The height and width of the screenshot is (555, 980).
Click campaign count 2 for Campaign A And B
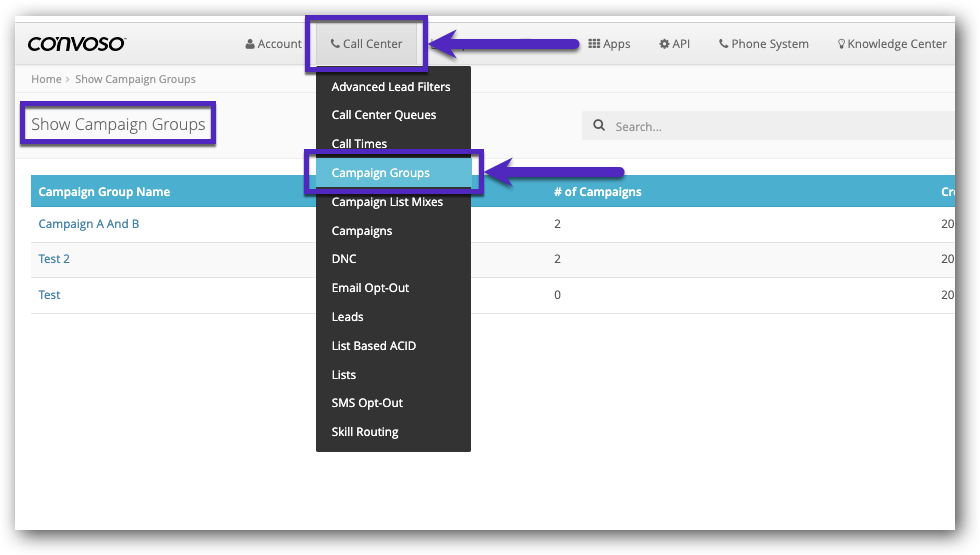[x=558, y=224]
